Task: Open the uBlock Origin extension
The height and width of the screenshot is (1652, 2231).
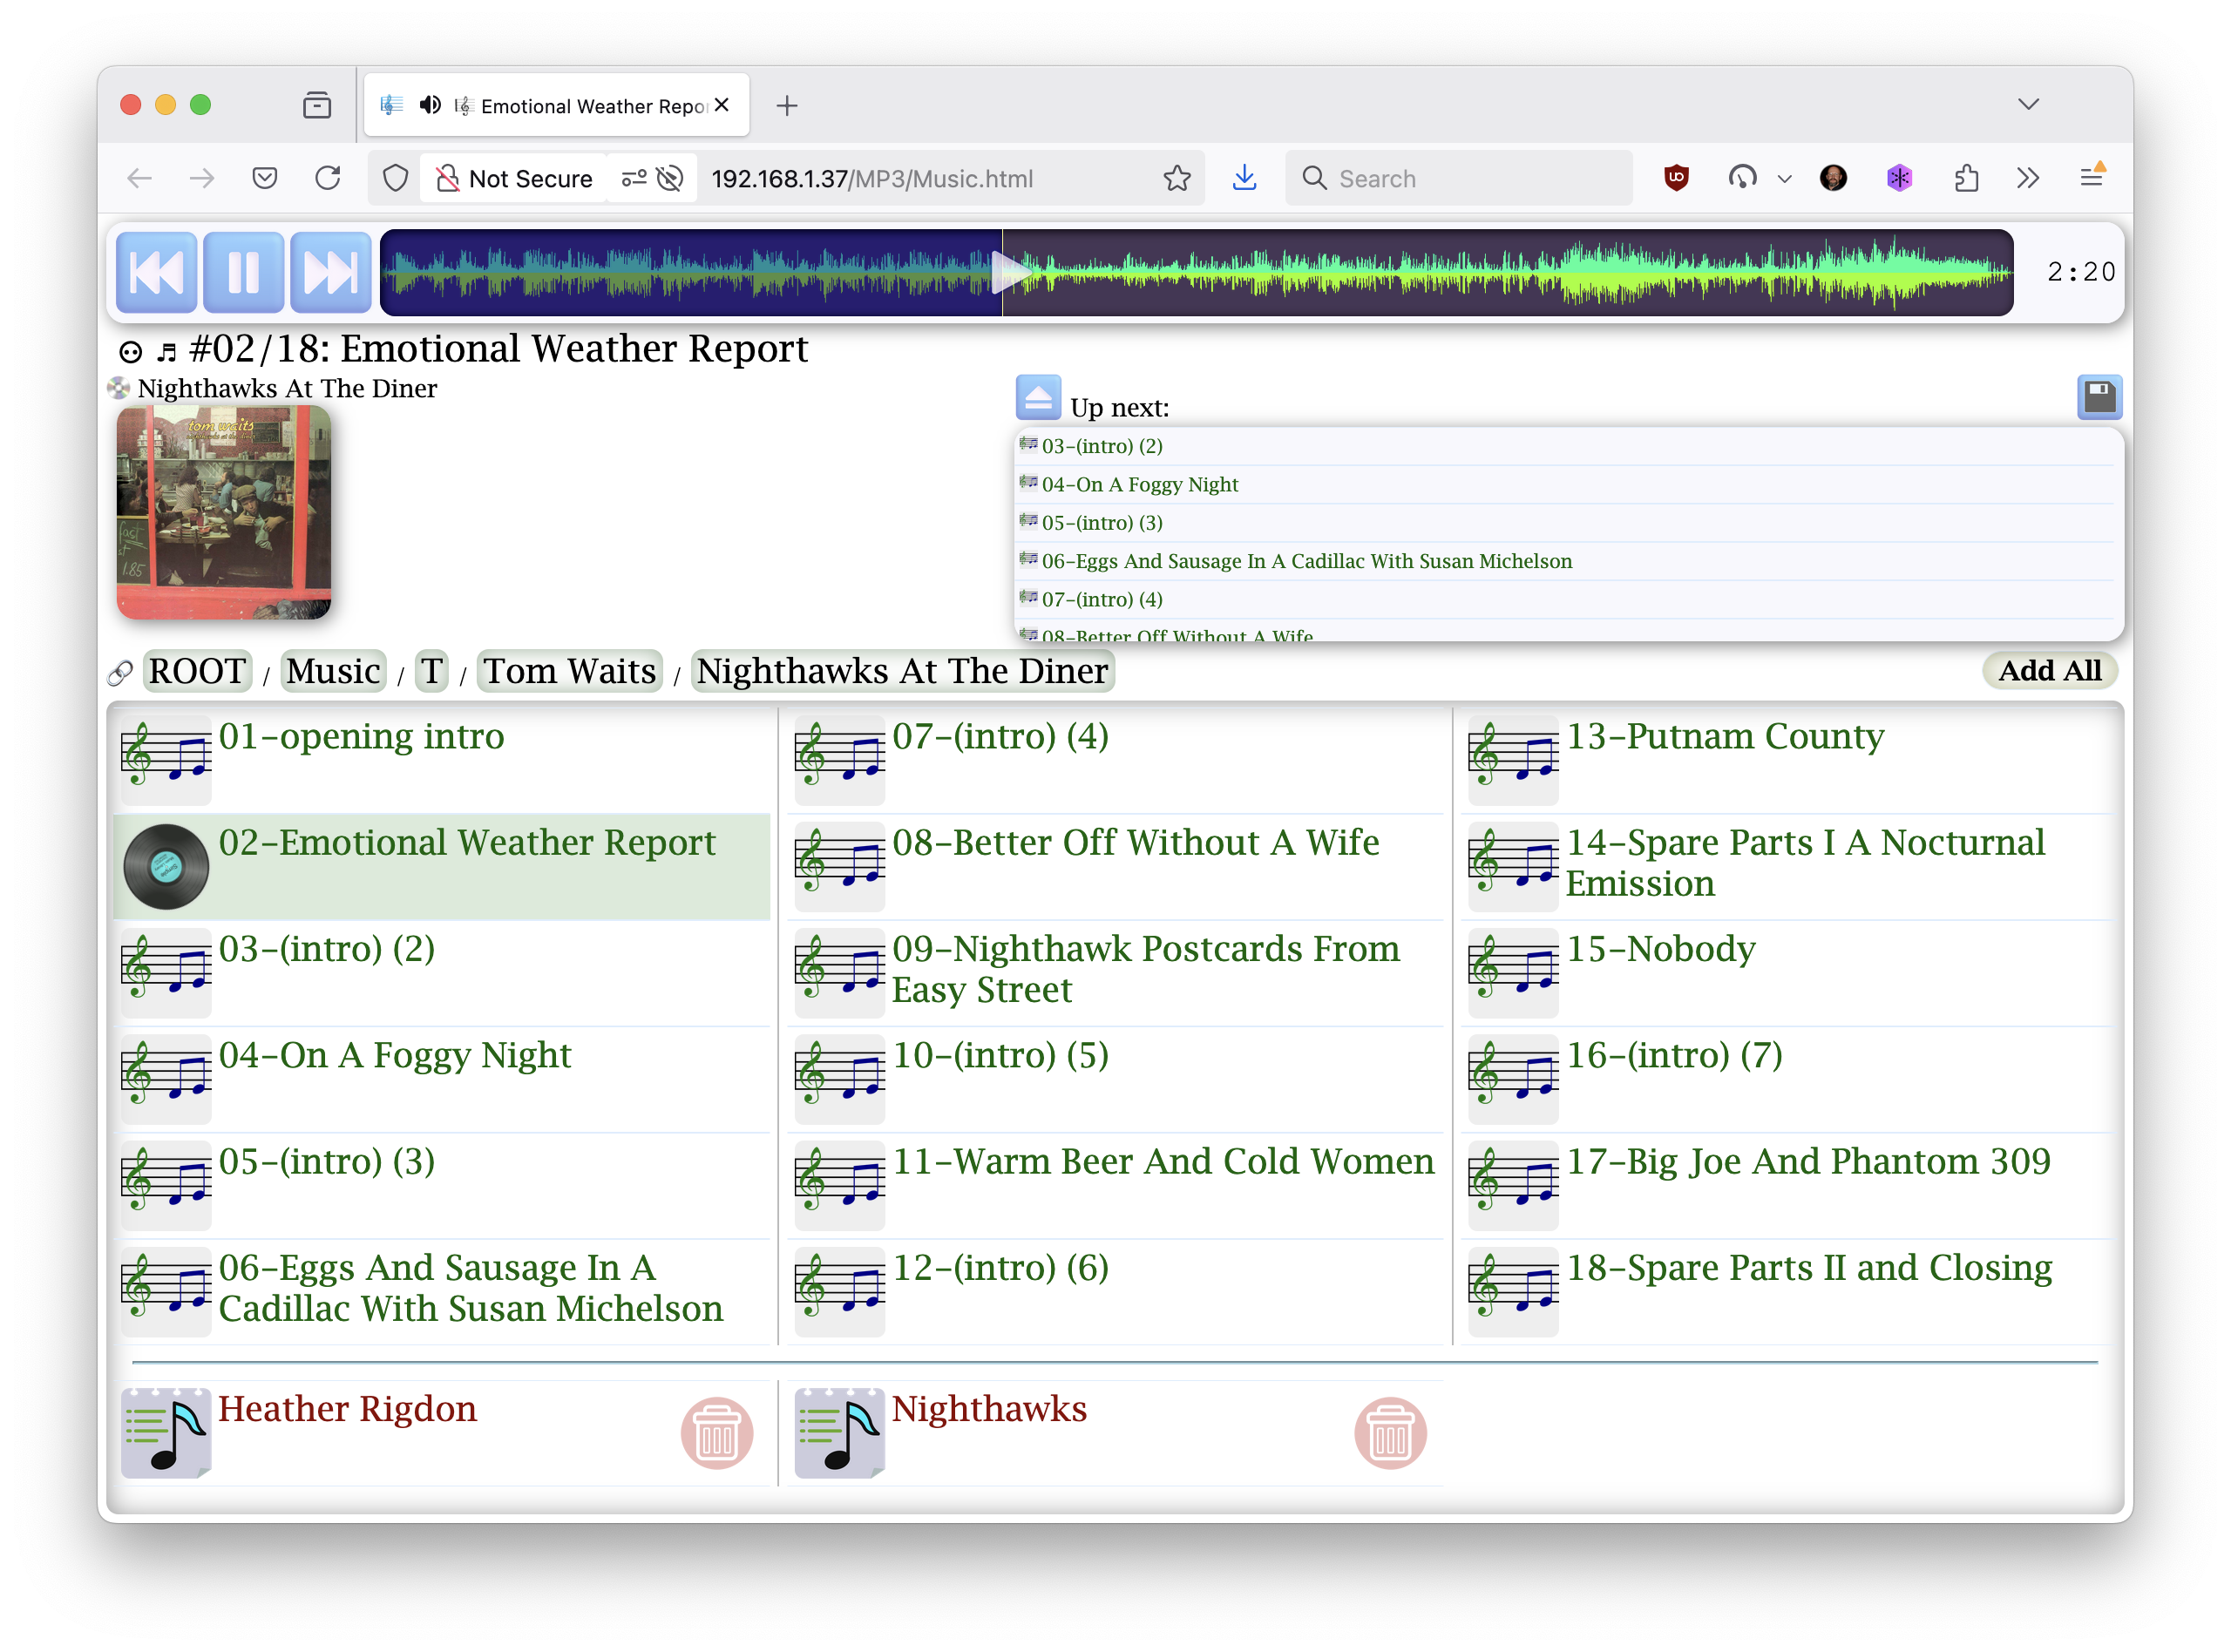Action: coord(1677,178)
